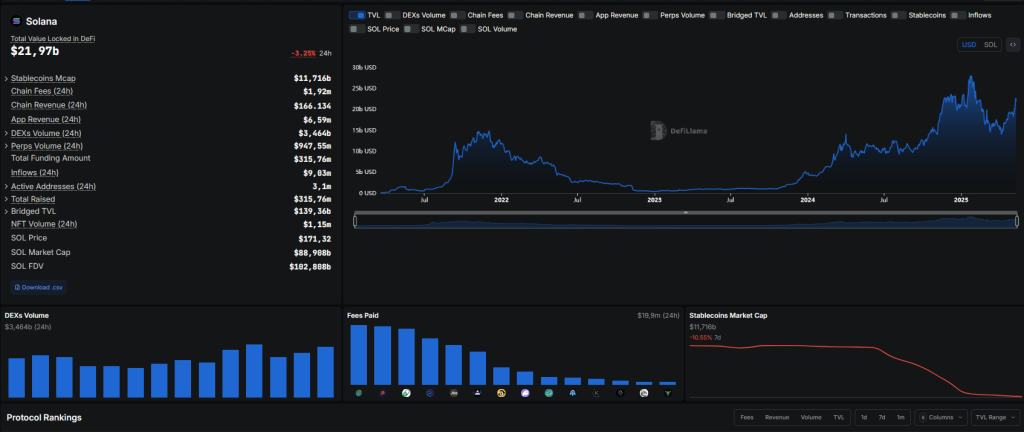The width and height of the screenshot is (1024, 432).
Task: Enable the DEXs Volume chart checkbox
Action: tap(392, 14)
